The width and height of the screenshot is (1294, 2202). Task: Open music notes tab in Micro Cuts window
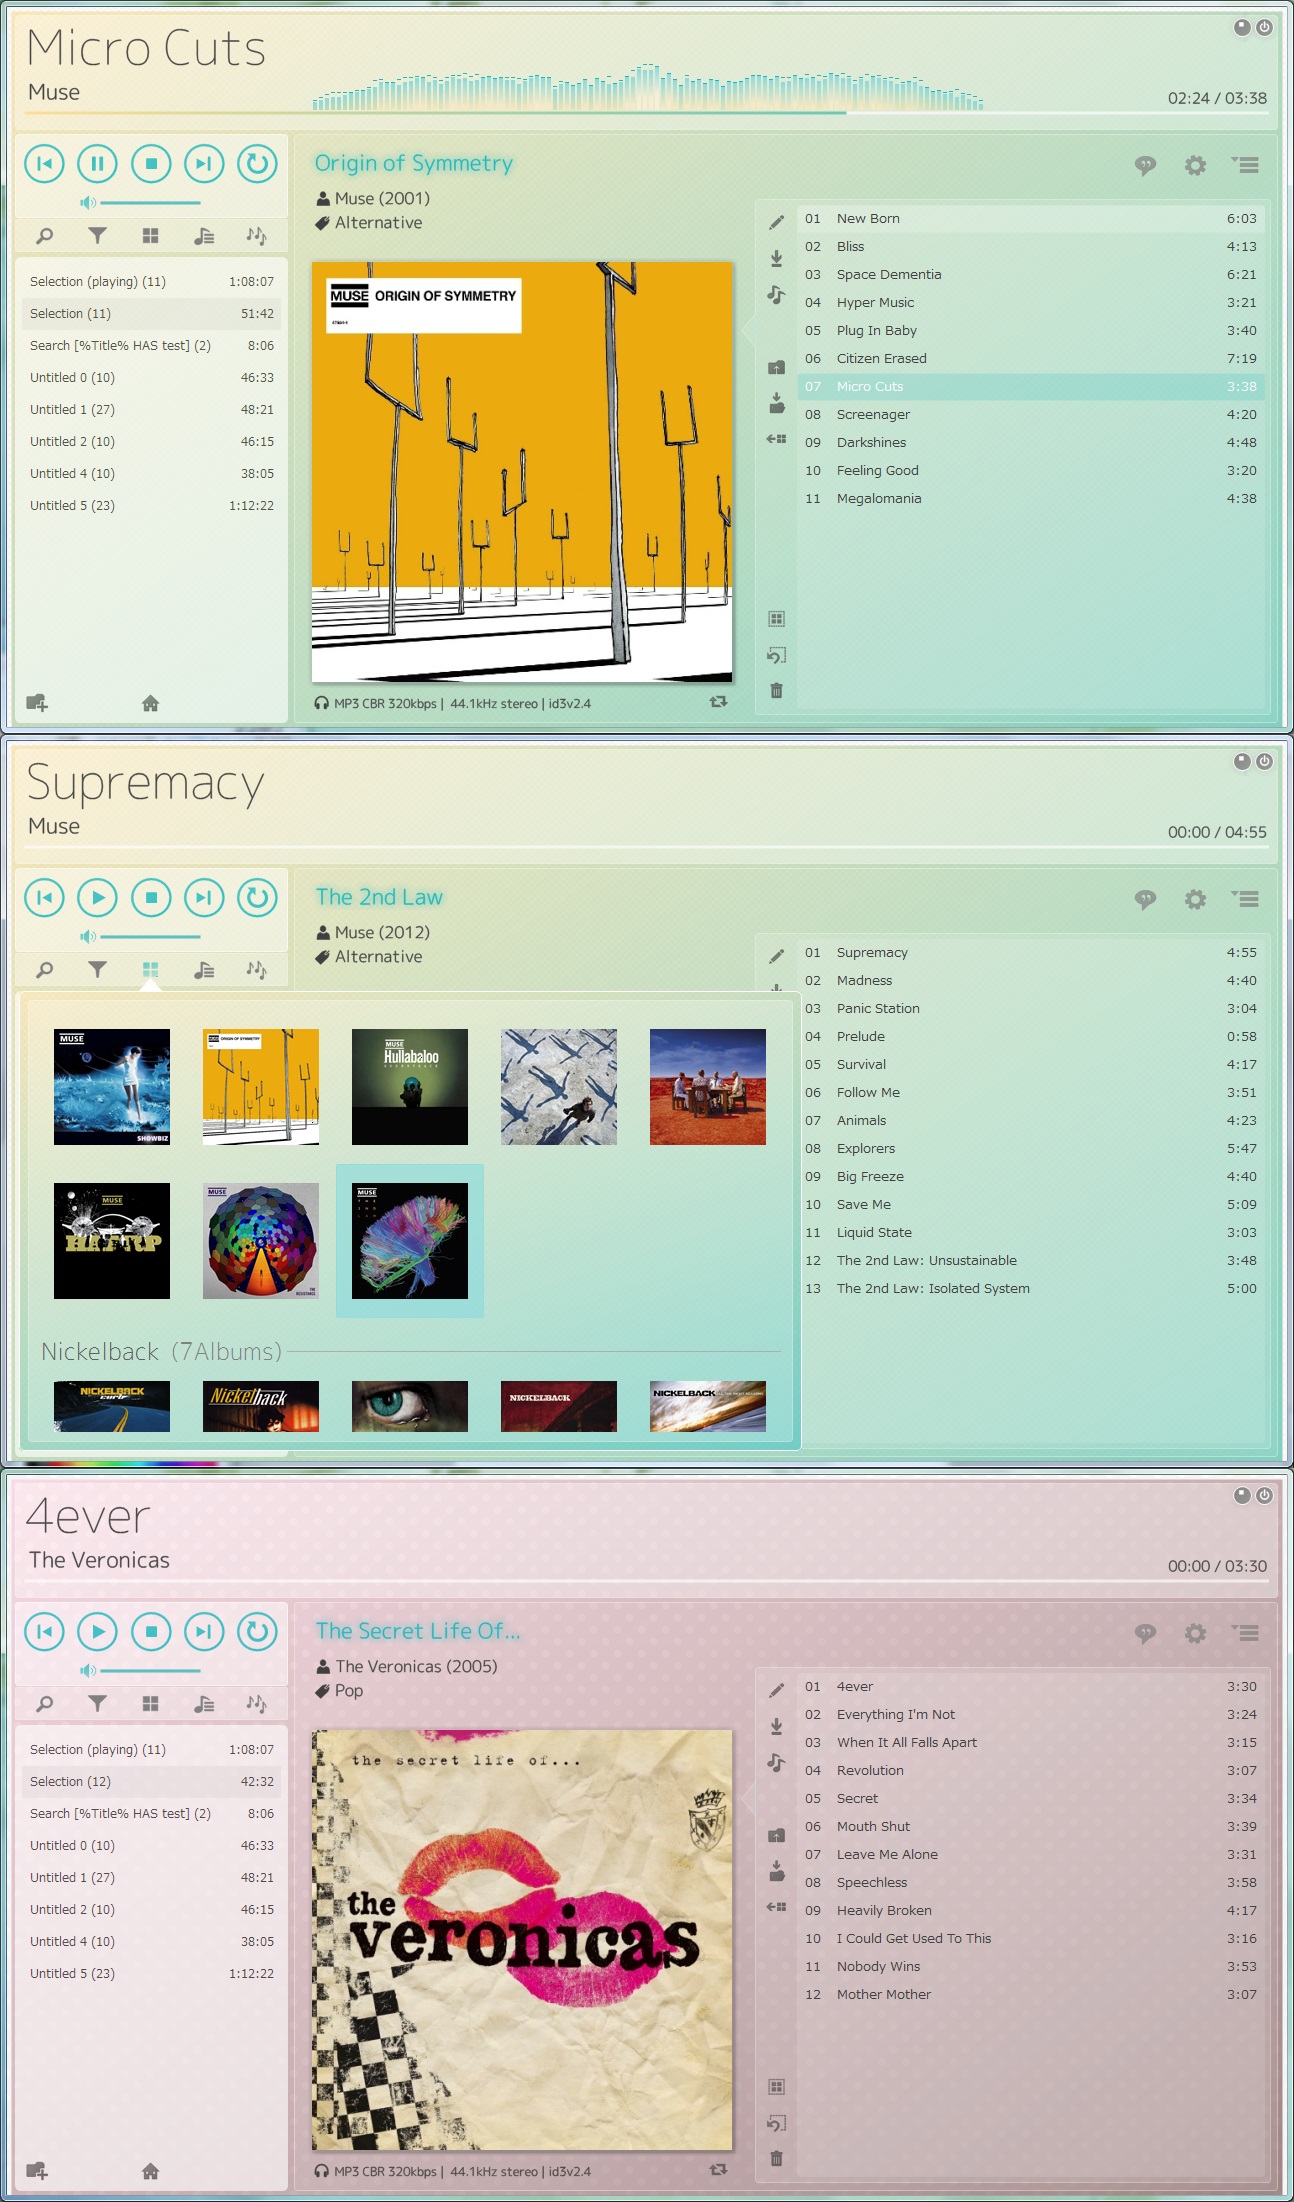[x=257, y=236]
